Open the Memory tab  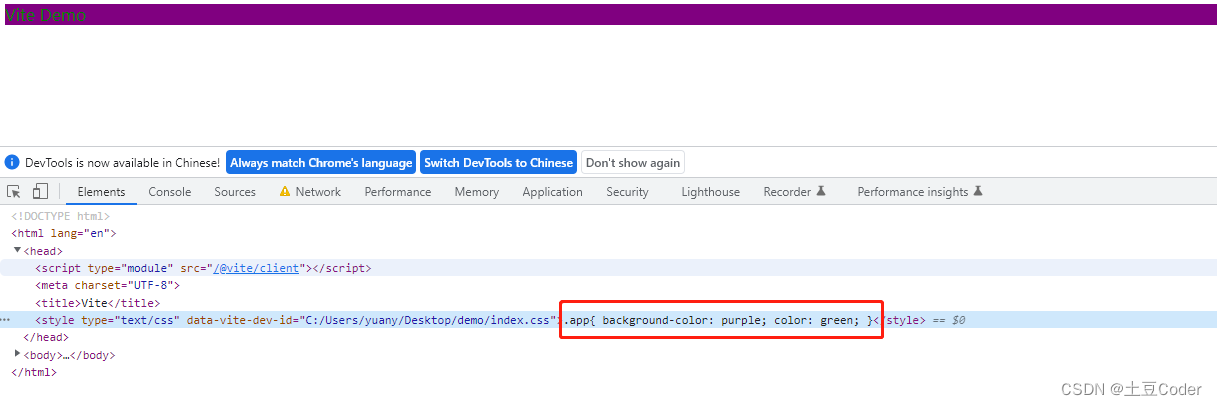[x=476, y=192]
